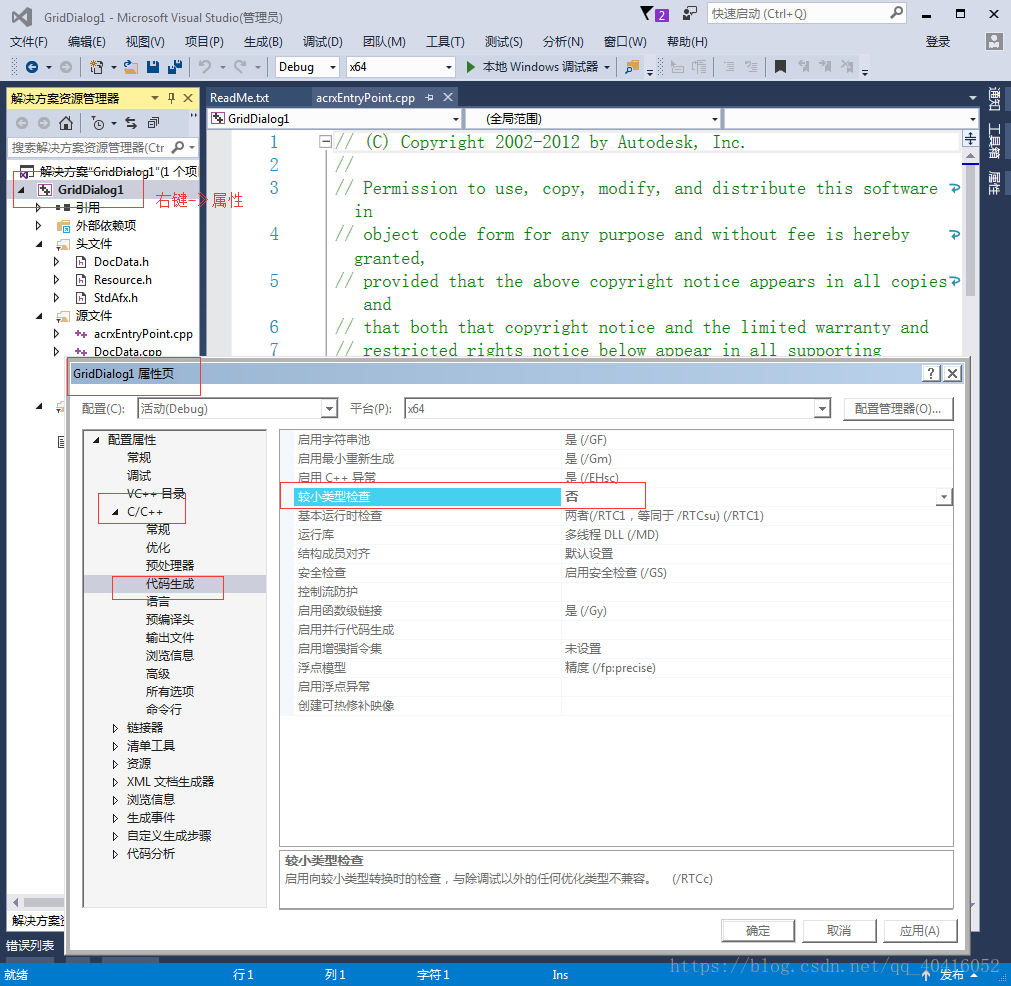Close the Solution Explorer panel
Image resolution: width=1011 pixels, height=986 pixels.
[188, 98]
